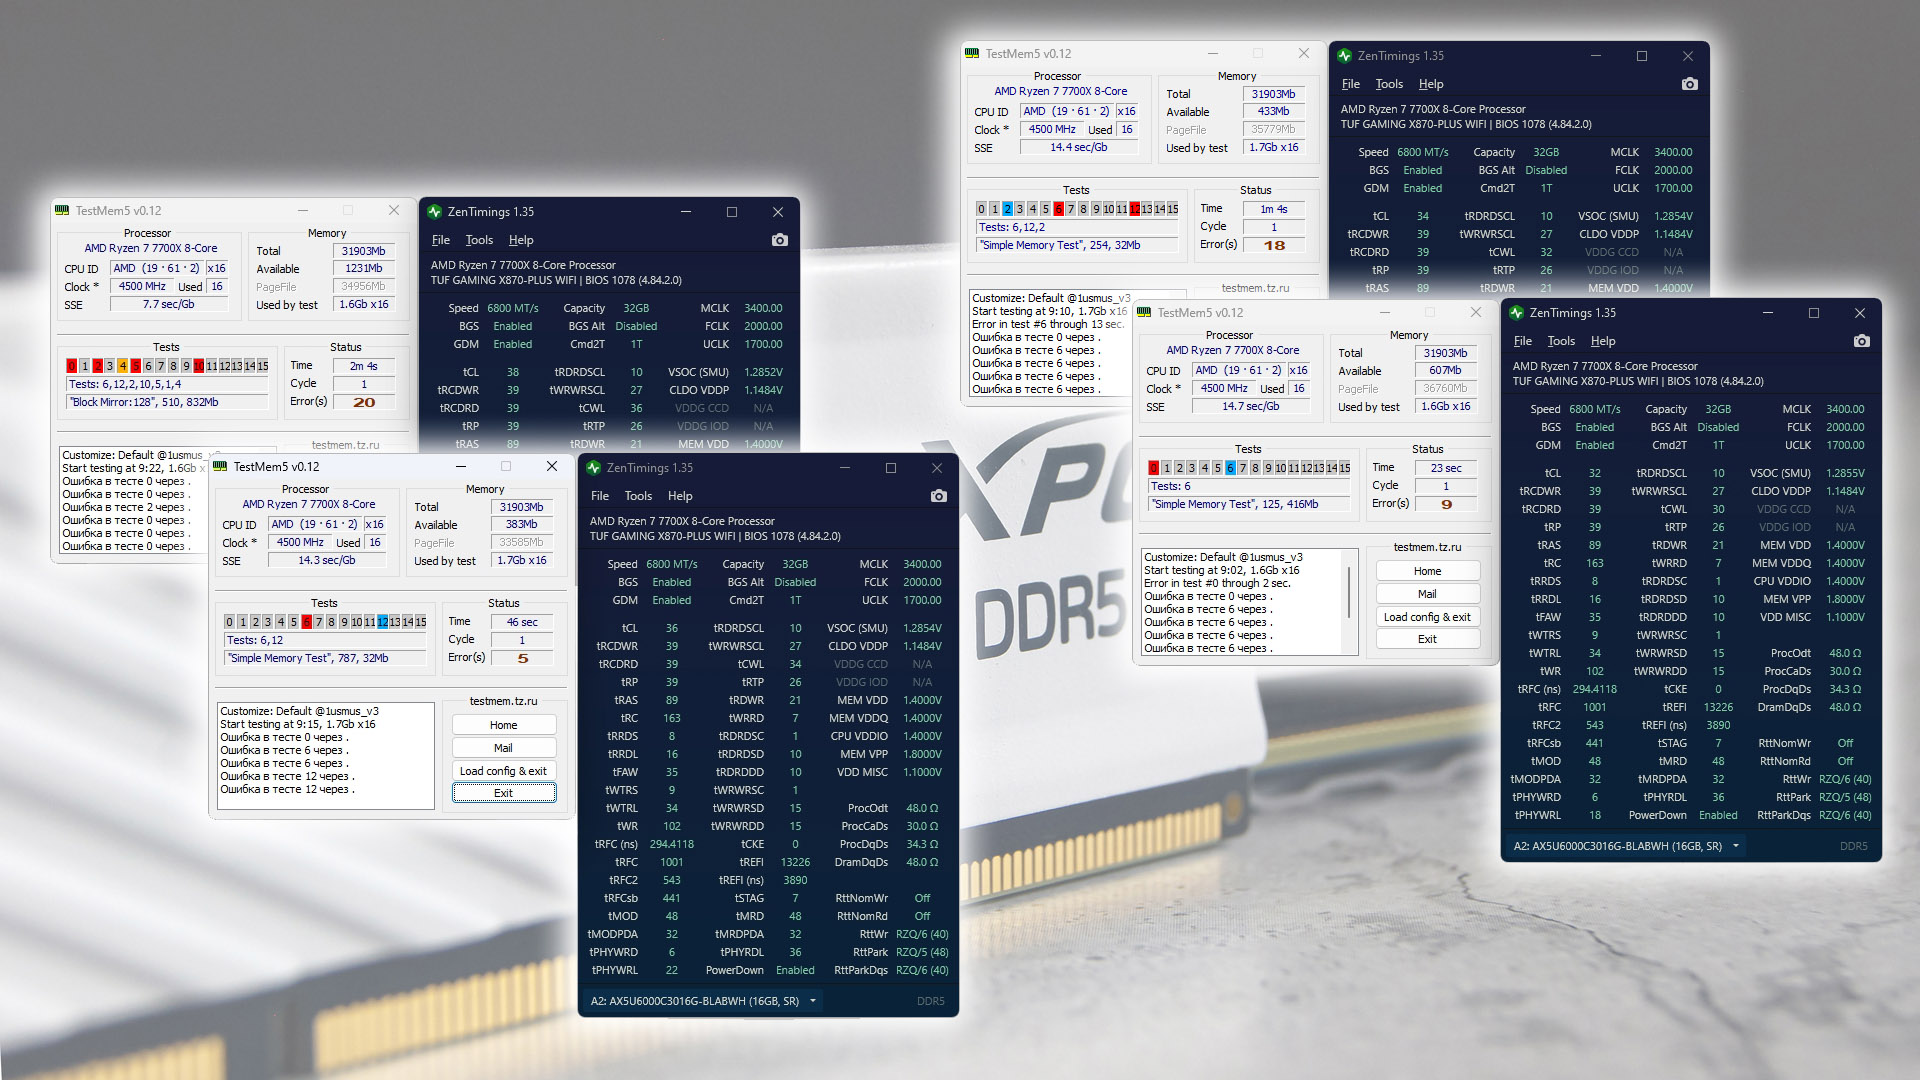This screenshot has height=1080, width=1920.
Task: Expand A2 memory module dropdown in tCL 32 ZenTimings
Action: click(1736, 846)
